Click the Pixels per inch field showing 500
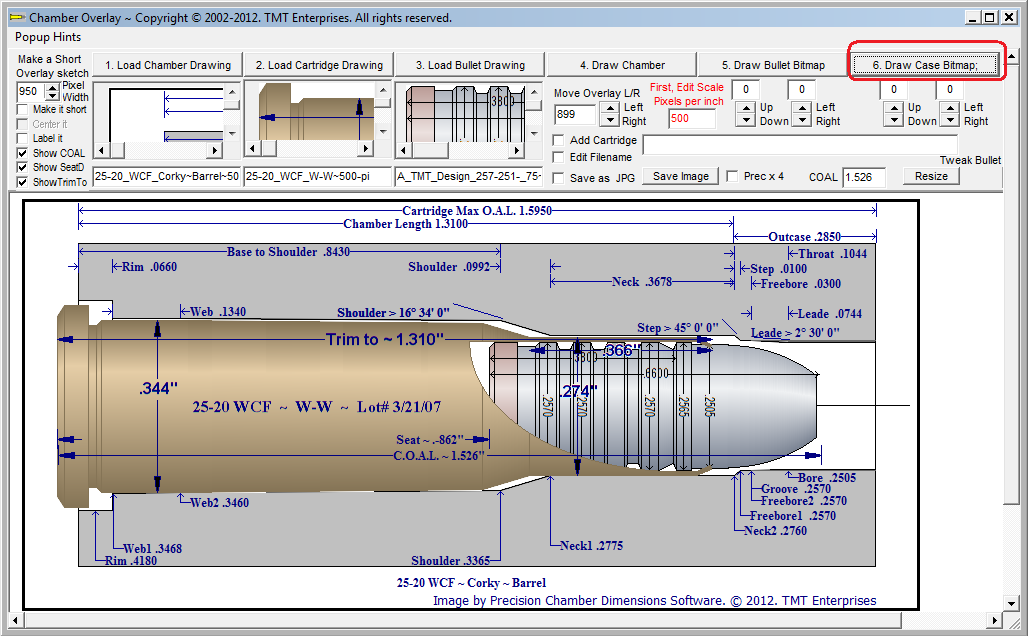The width and height of the screenshot is (1028, 636). click(x=692, y=119)
